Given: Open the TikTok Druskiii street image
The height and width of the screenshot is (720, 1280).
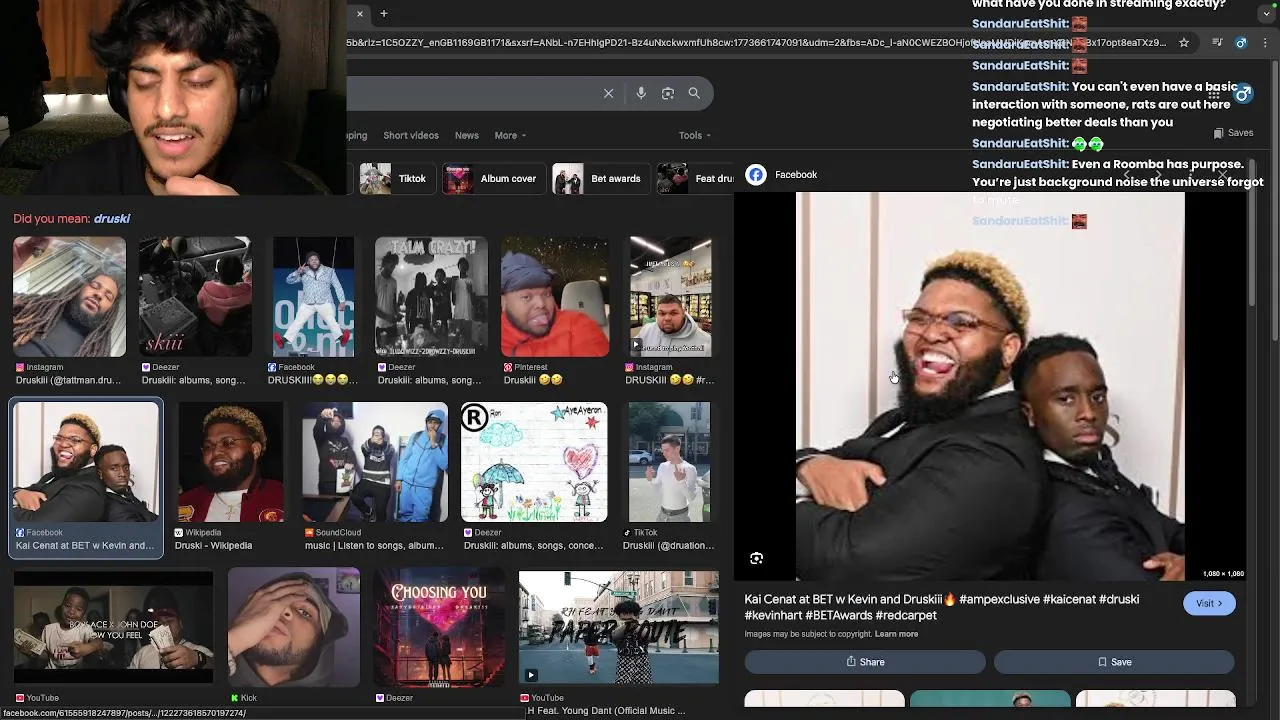Looking at the screenshot, I should pyautogui.click(x=669, y=462).
